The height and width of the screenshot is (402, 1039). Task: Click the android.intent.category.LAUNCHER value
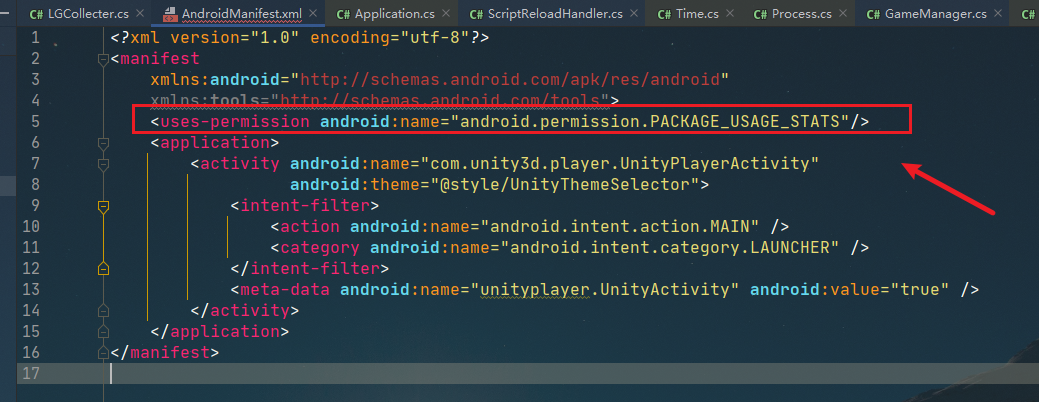(670, 248)
